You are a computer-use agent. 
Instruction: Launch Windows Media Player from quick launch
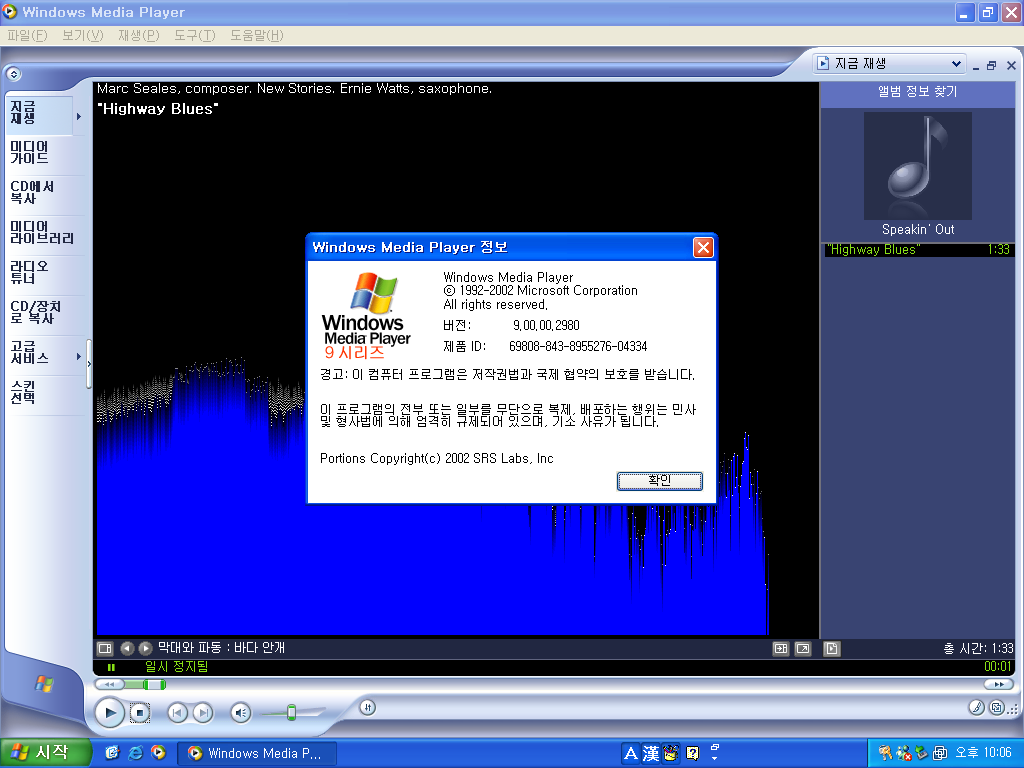pos(158,753)
